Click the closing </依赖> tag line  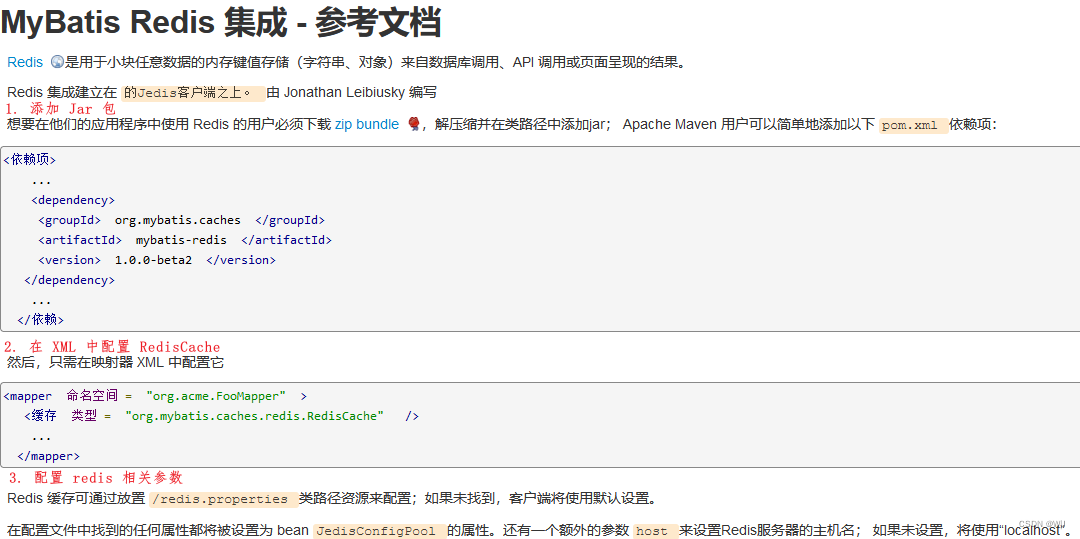(x=41, y=320)
